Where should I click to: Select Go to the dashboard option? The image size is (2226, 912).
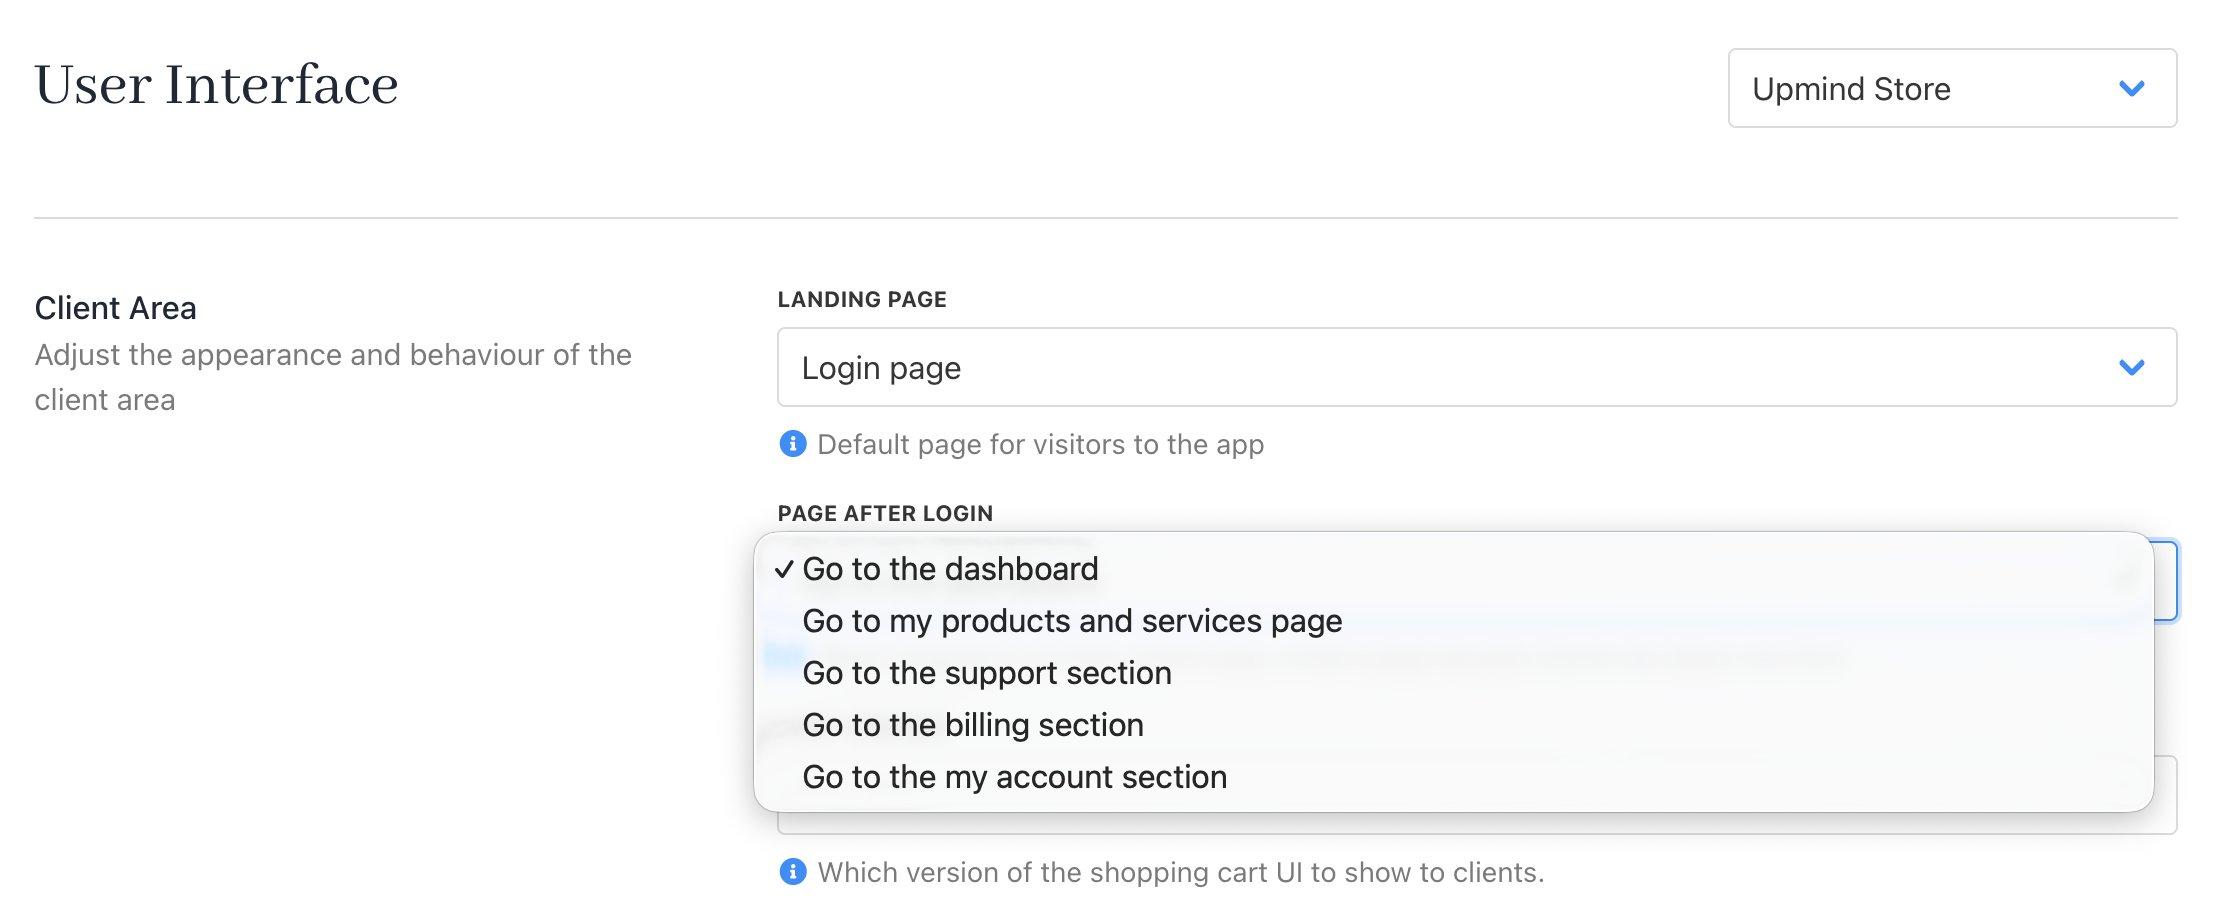pos(1453,569)
